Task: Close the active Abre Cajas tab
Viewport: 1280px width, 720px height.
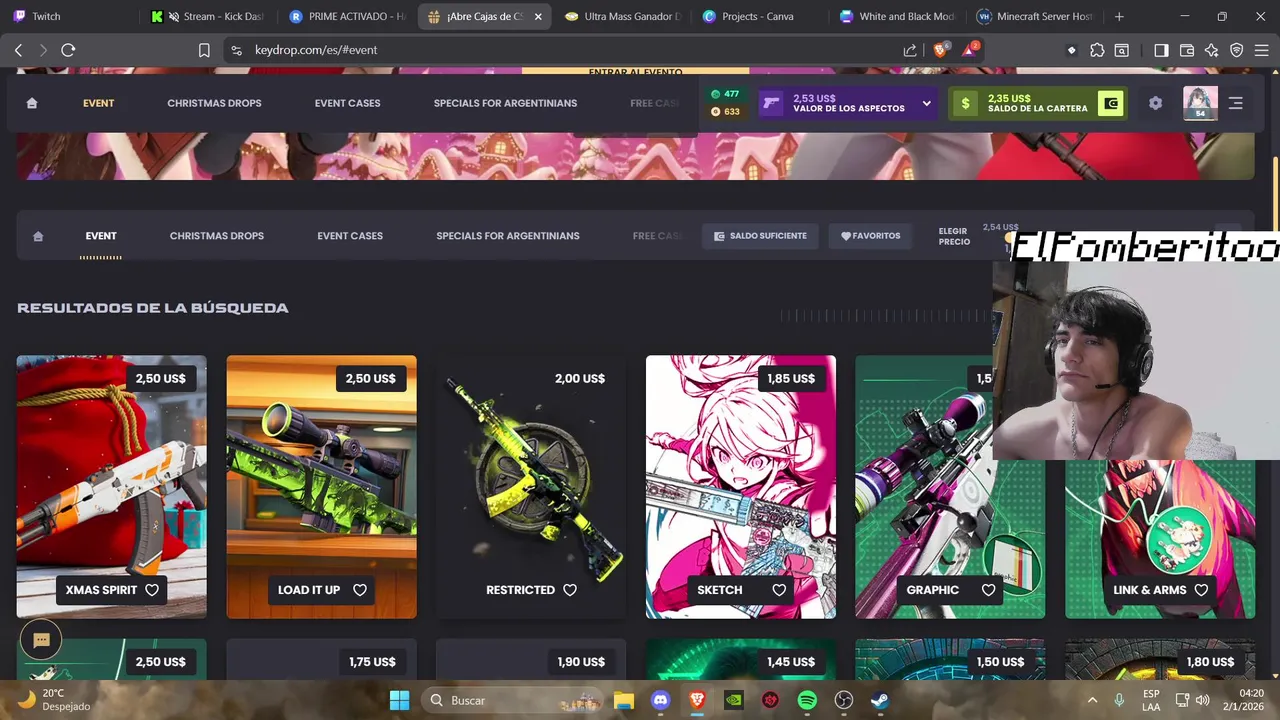Action: point(538,16)
